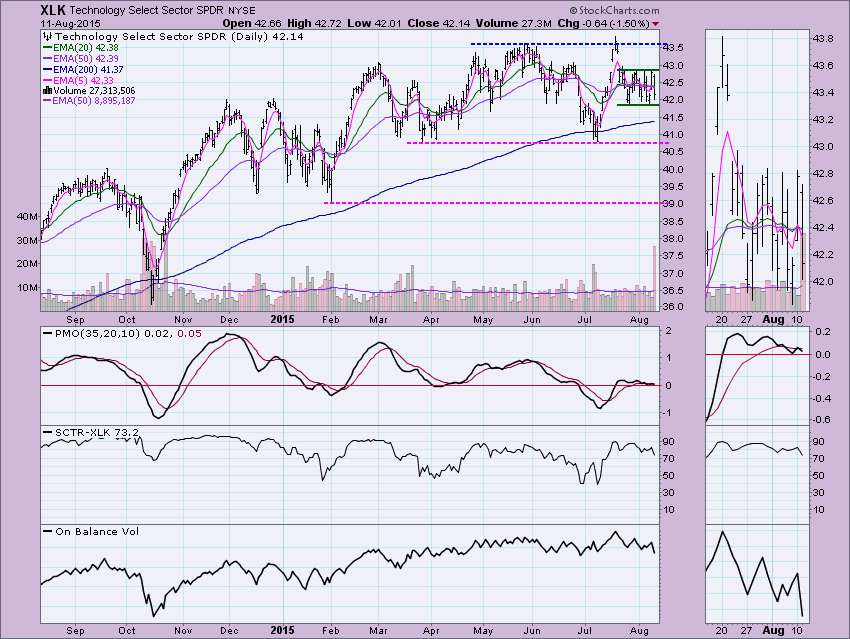Click the 43.5 price axis label
The width and height of the screenshot is (850, 639).
673,48
